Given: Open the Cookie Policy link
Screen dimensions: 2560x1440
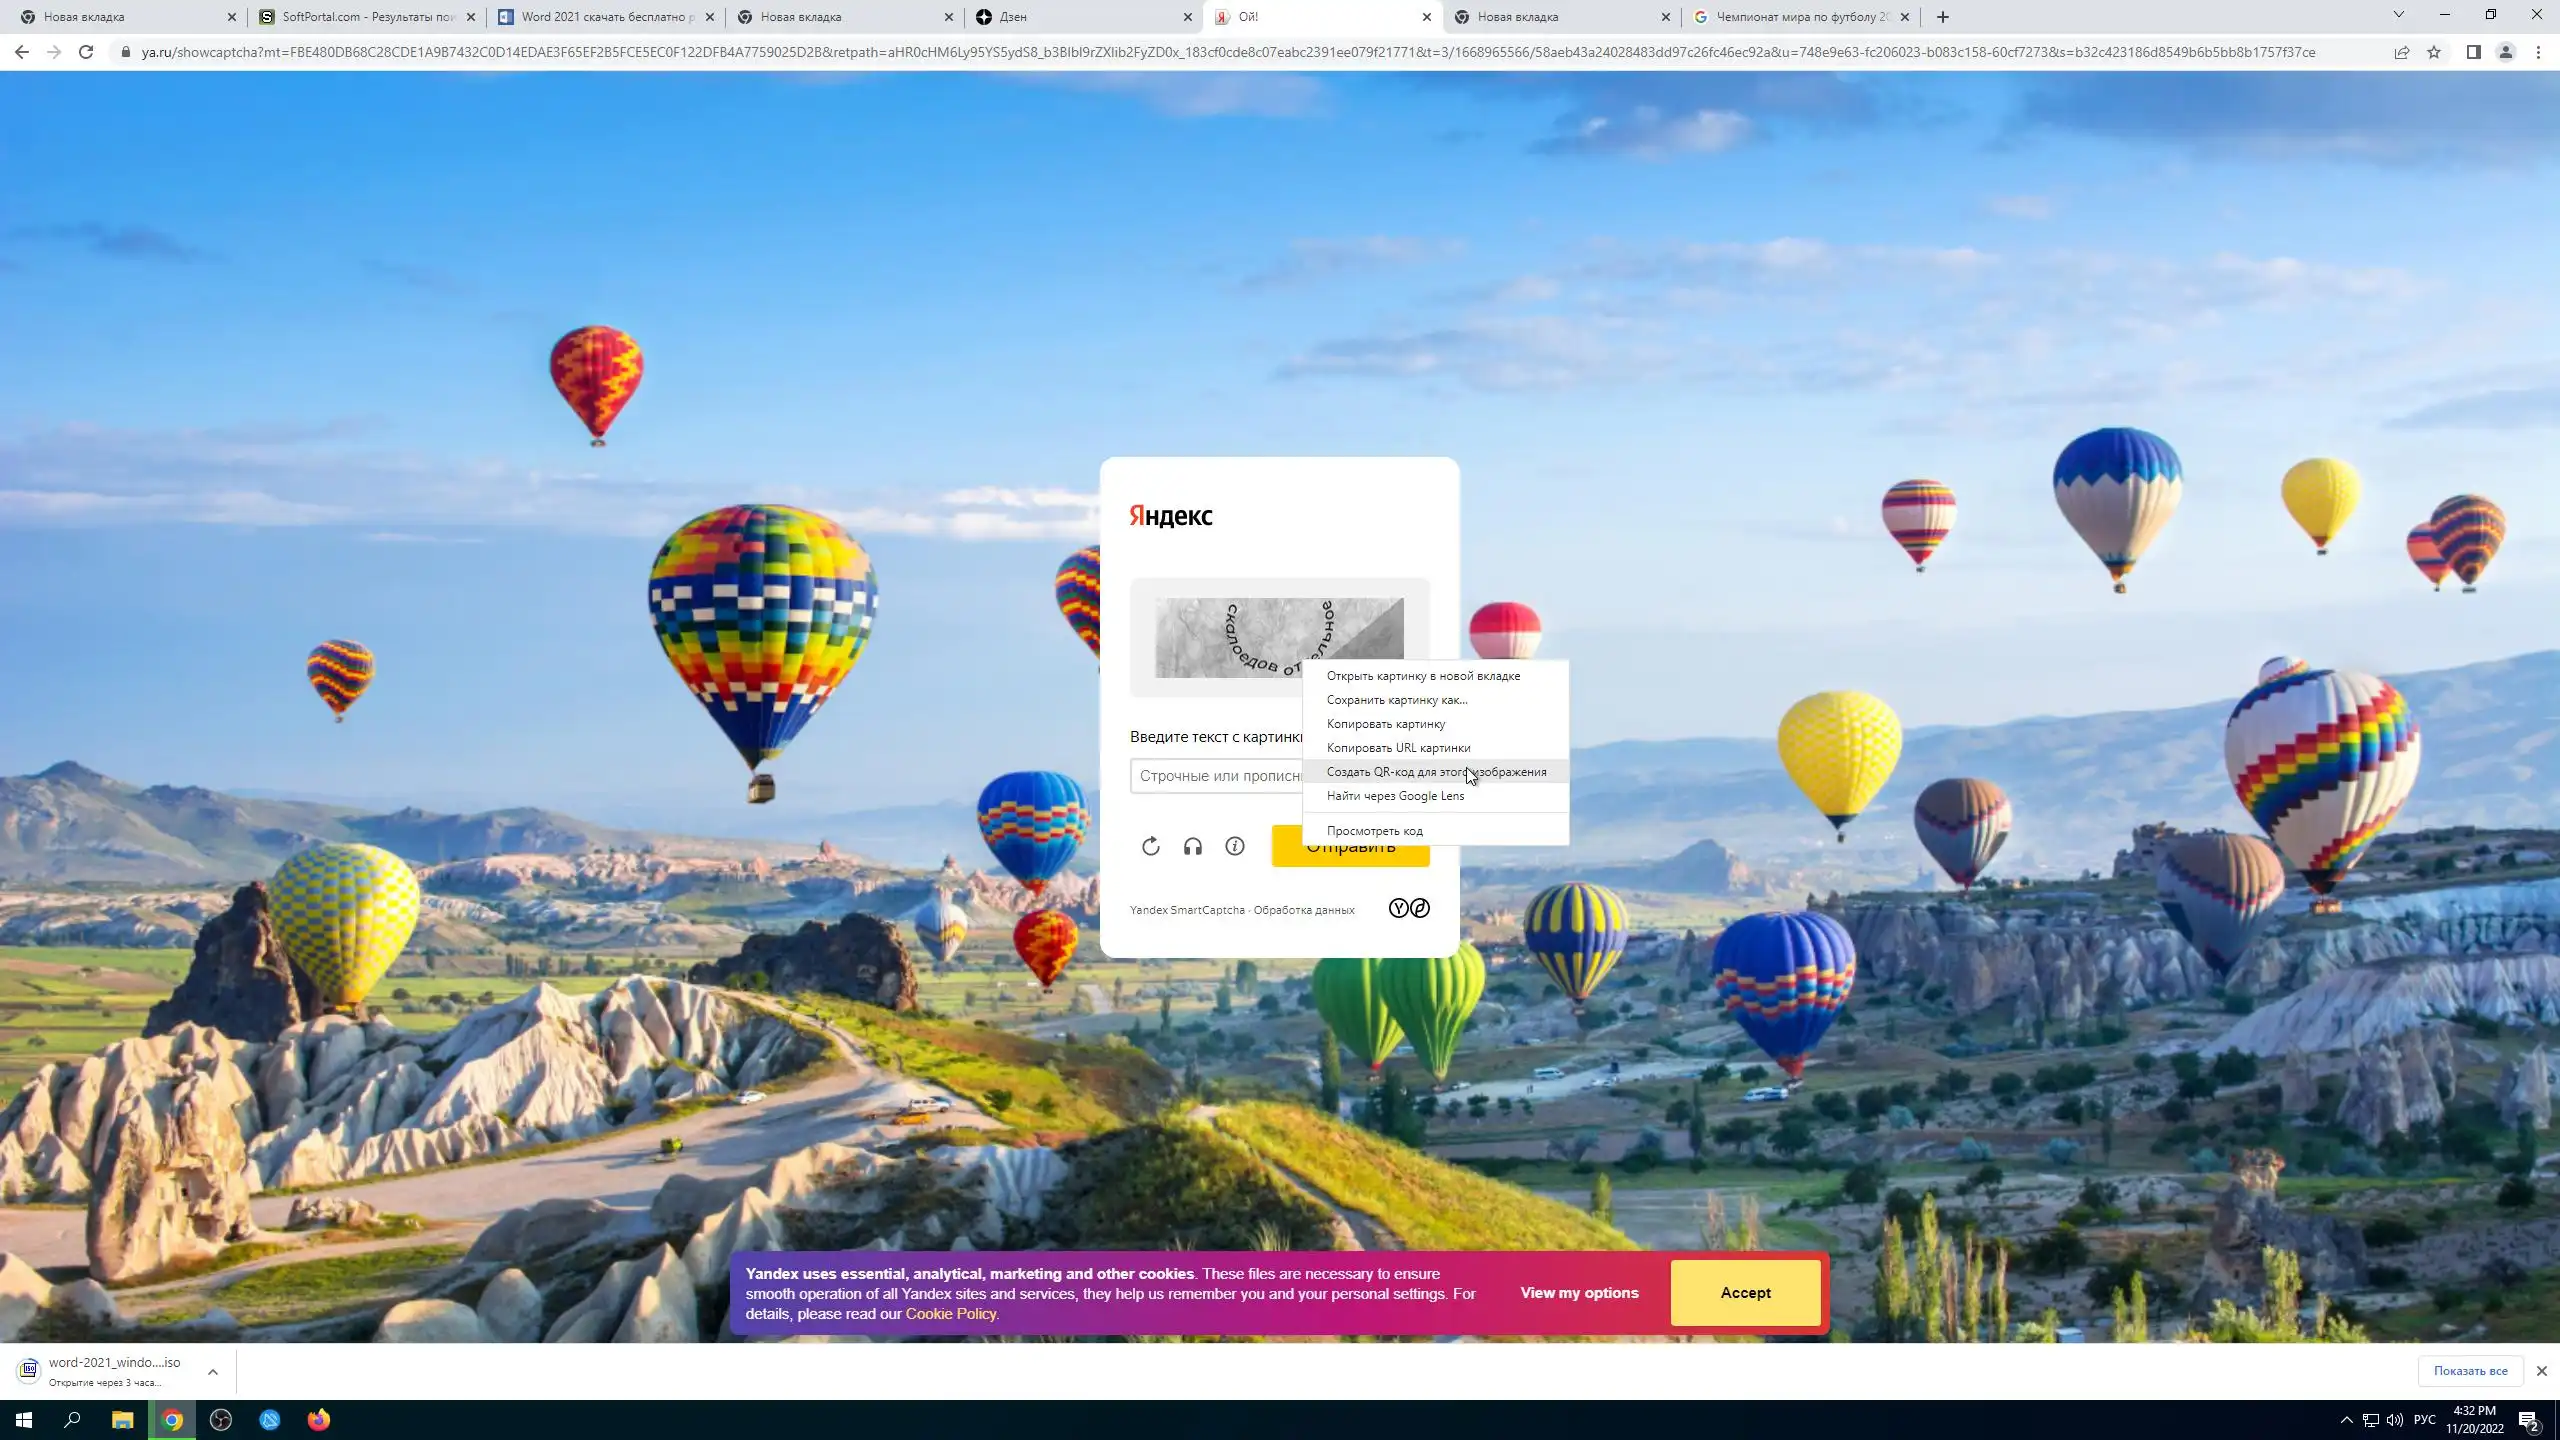Looking at the screenshot, I should pos(950,1314).
